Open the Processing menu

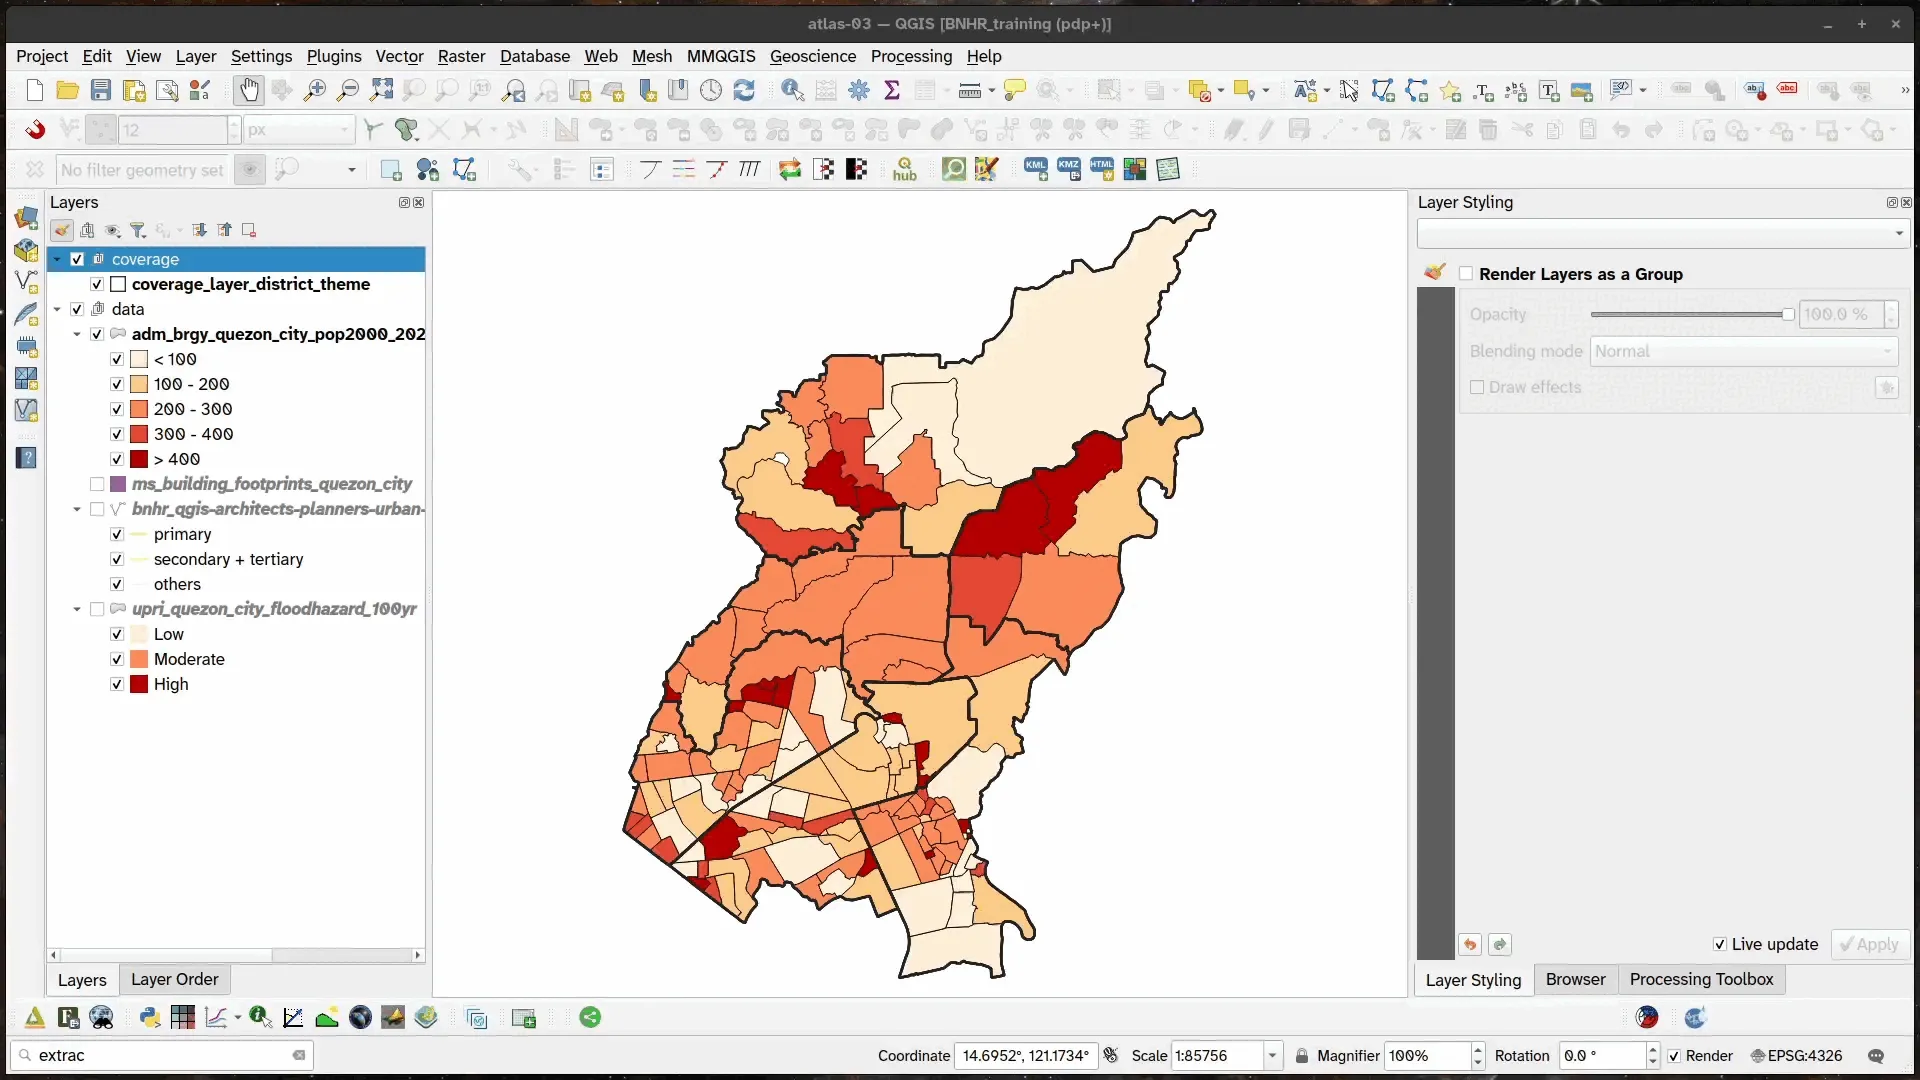(911, 56)
